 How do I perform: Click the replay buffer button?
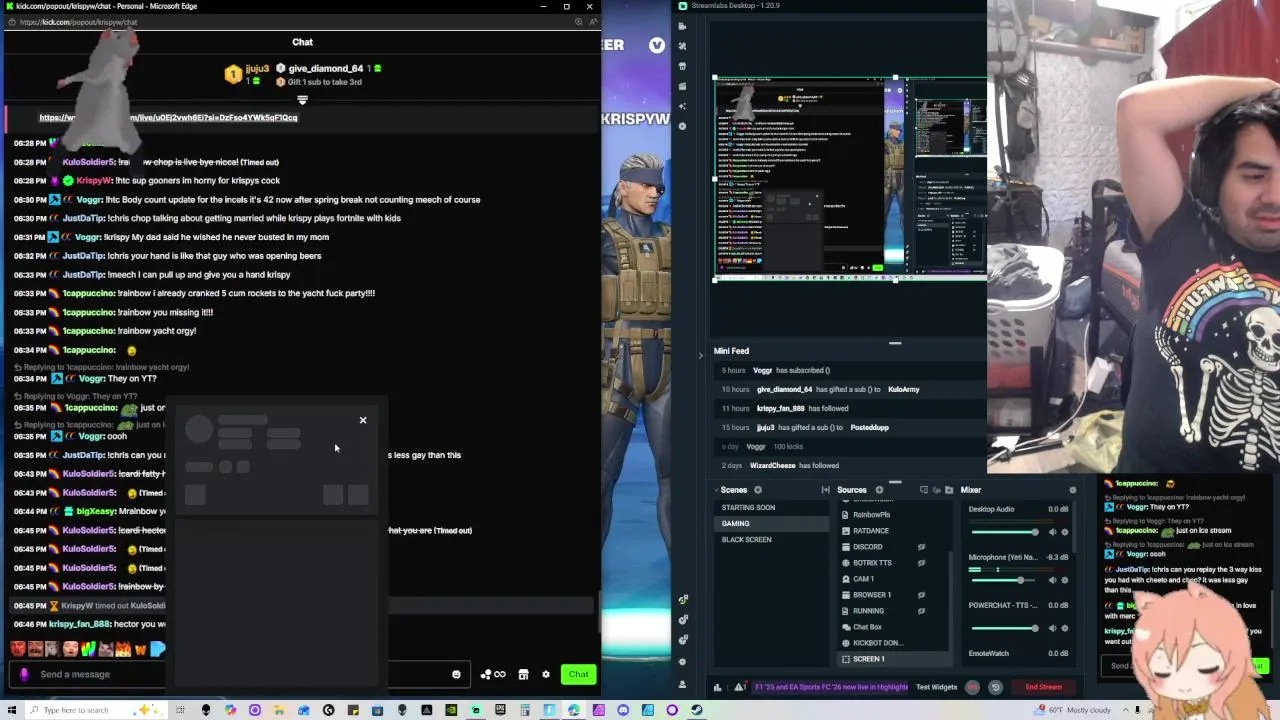pos(995,687)
